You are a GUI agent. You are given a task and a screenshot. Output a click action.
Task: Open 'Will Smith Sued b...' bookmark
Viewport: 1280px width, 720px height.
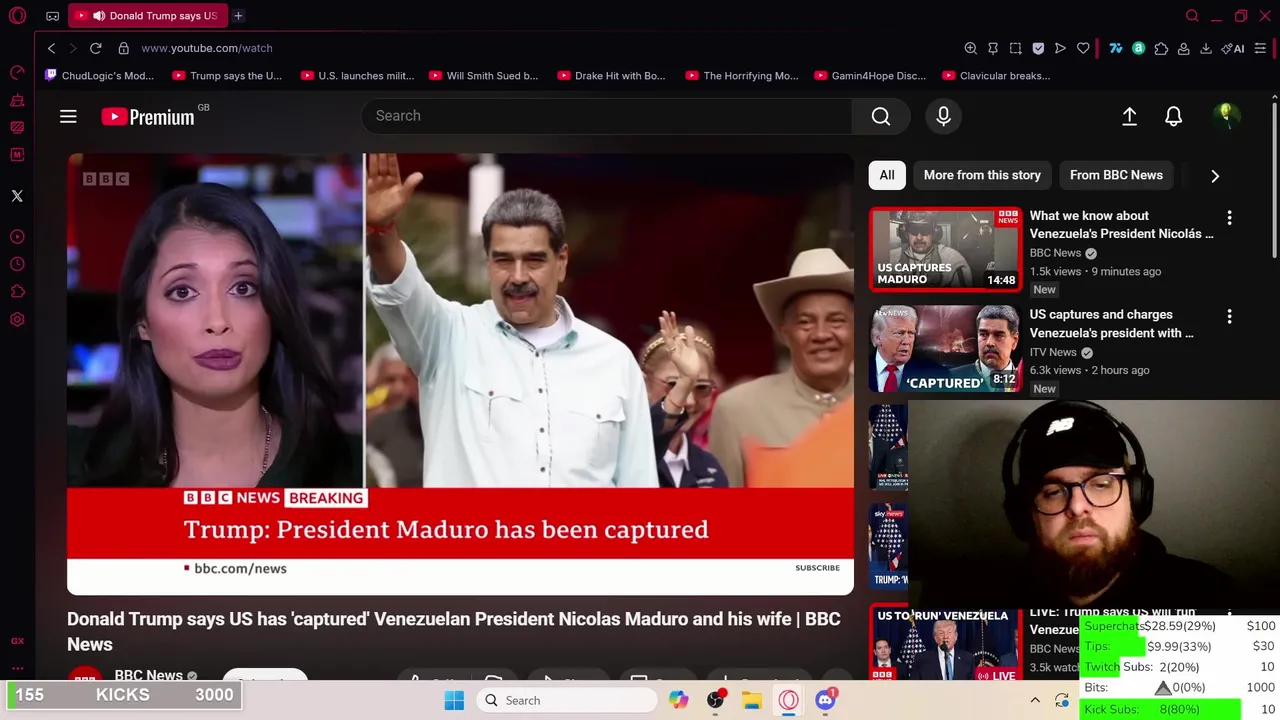tap(483, 76)
